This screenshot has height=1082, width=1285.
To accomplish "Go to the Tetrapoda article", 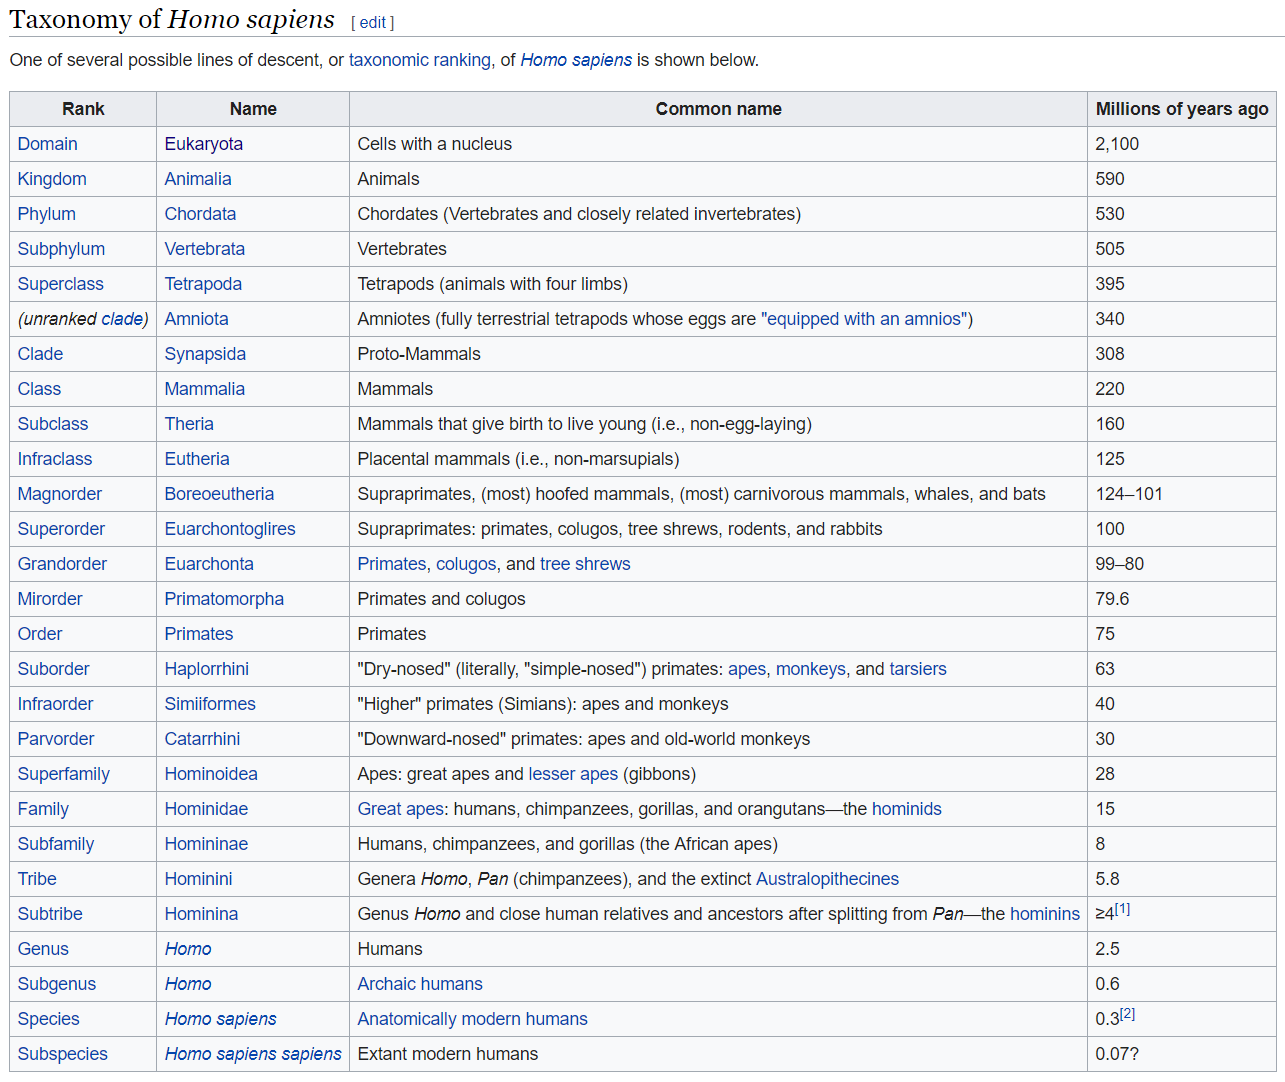I will 203,284.
